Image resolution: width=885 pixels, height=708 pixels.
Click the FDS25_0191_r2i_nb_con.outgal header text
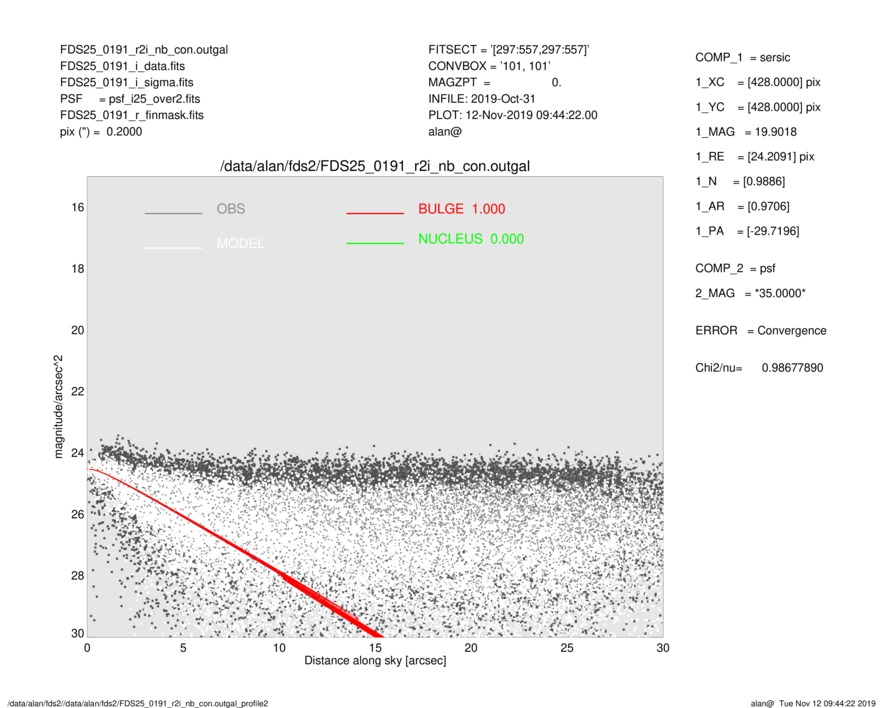144,50
